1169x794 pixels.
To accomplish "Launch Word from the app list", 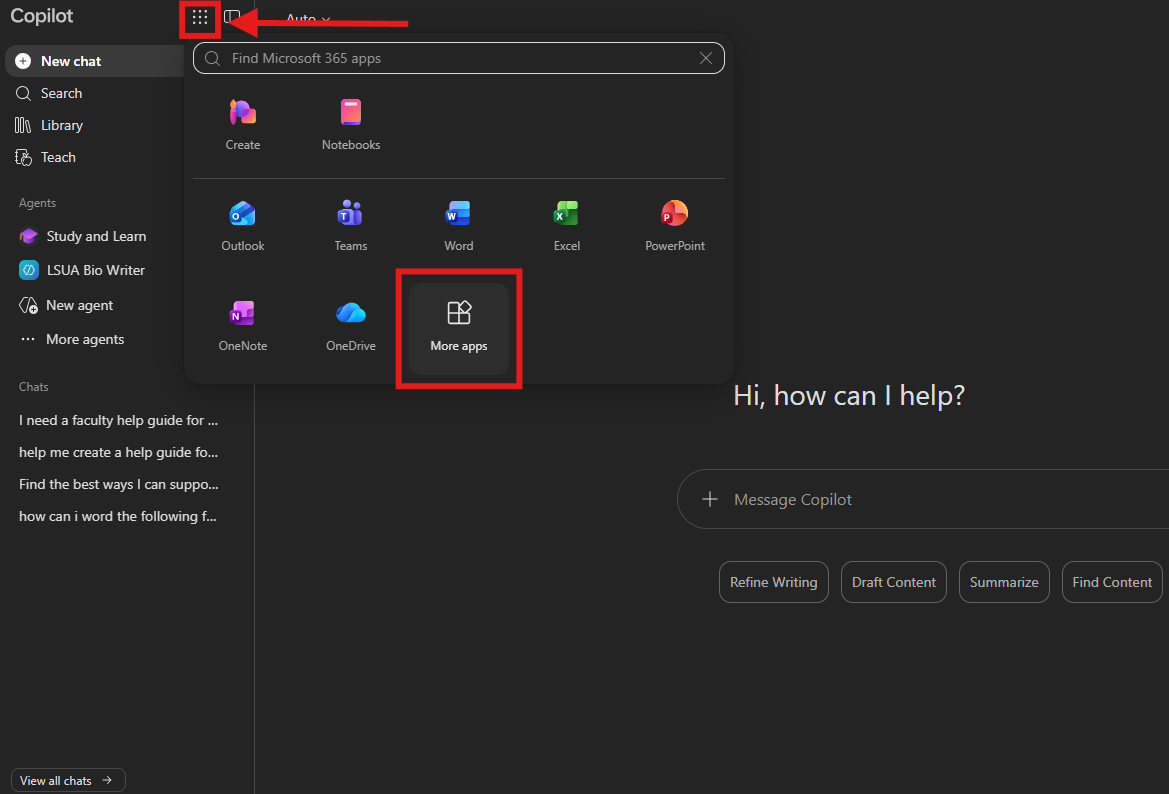I will (x=459, y=227).
